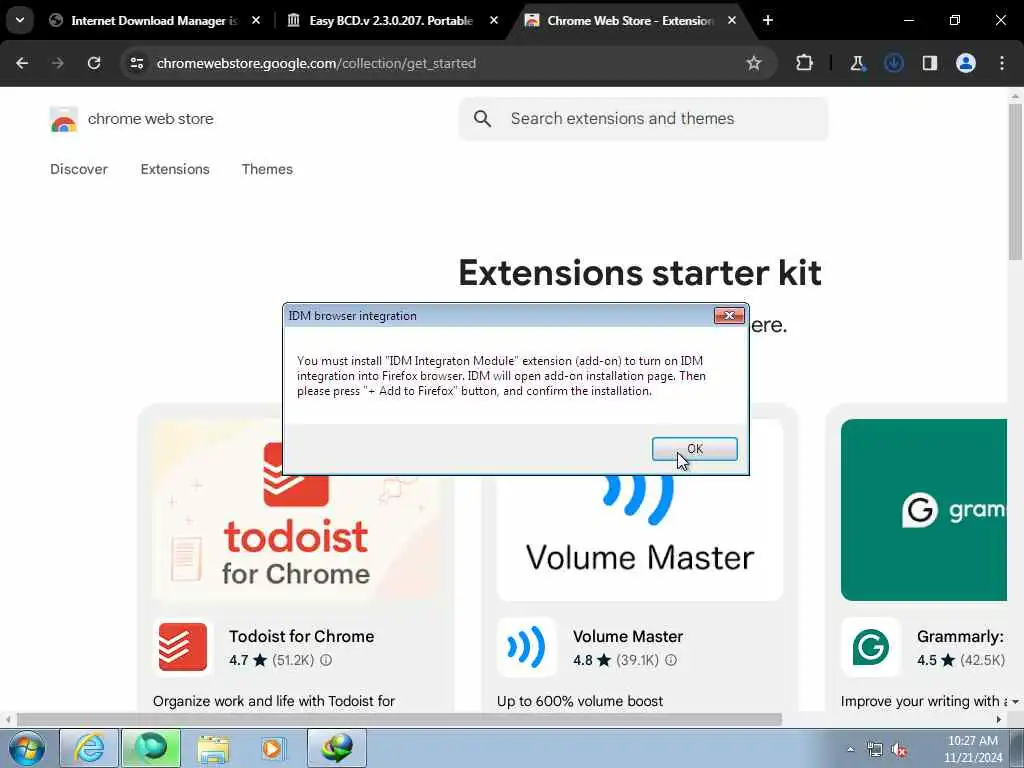Click the Volume Master app icon
This screenshot has height=768, width=1024.
(x=526, y=647)
